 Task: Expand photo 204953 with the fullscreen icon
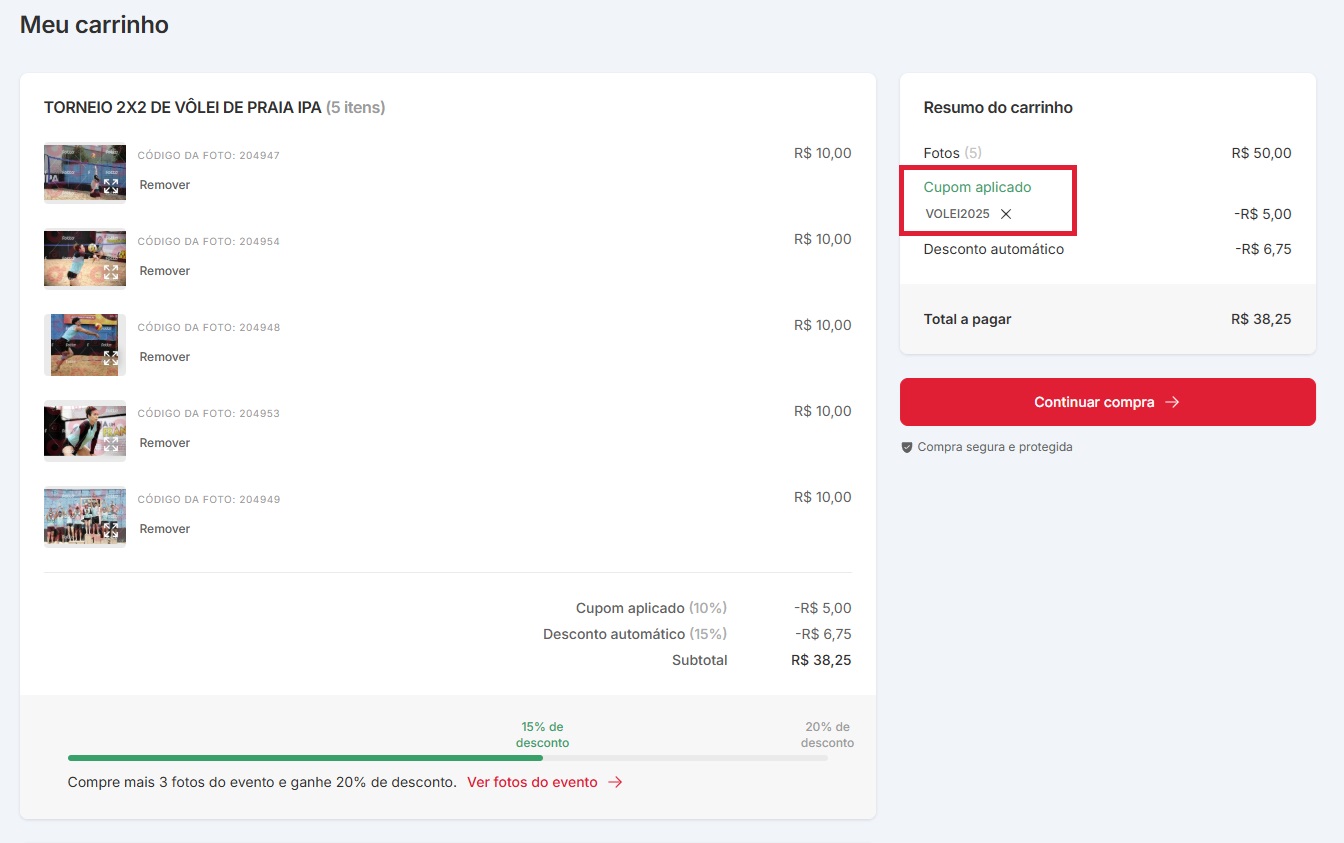tap(111, 444)
